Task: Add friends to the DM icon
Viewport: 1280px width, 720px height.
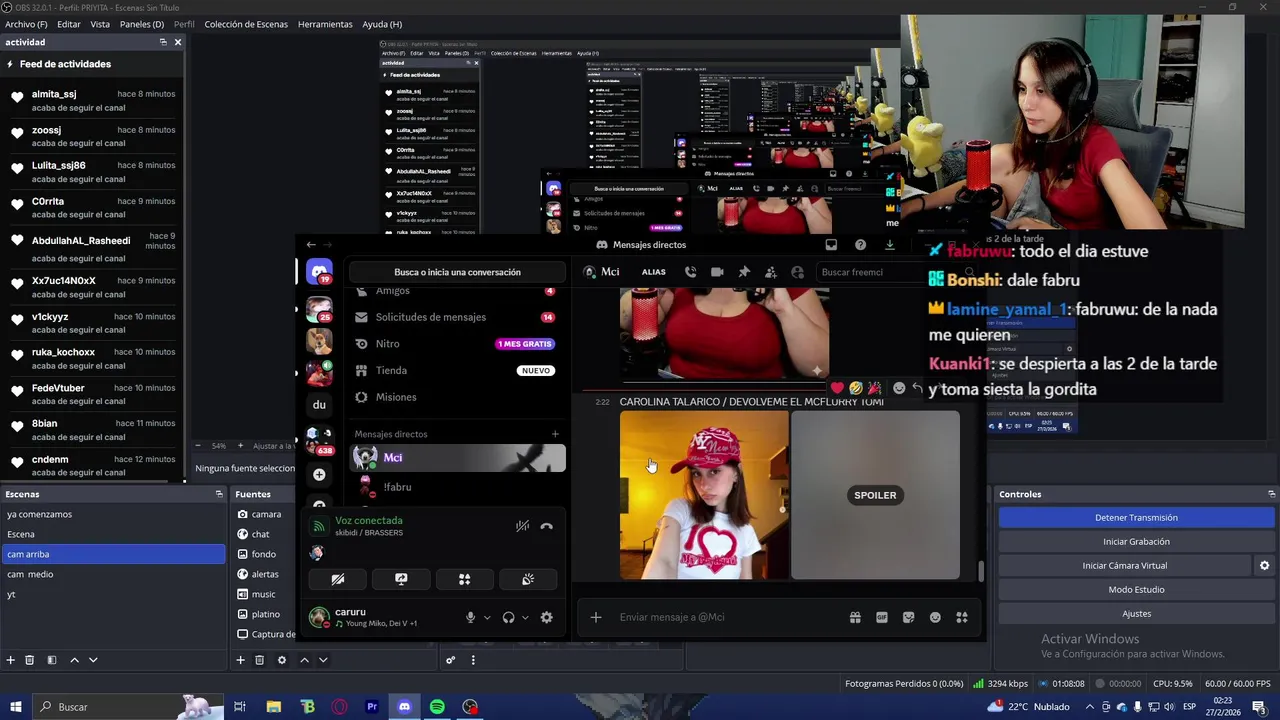Action: point(771,272)
